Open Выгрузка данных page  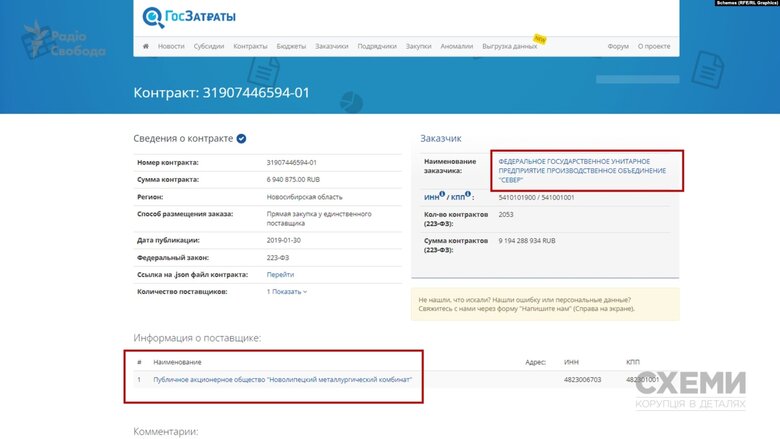coord(509,46)
